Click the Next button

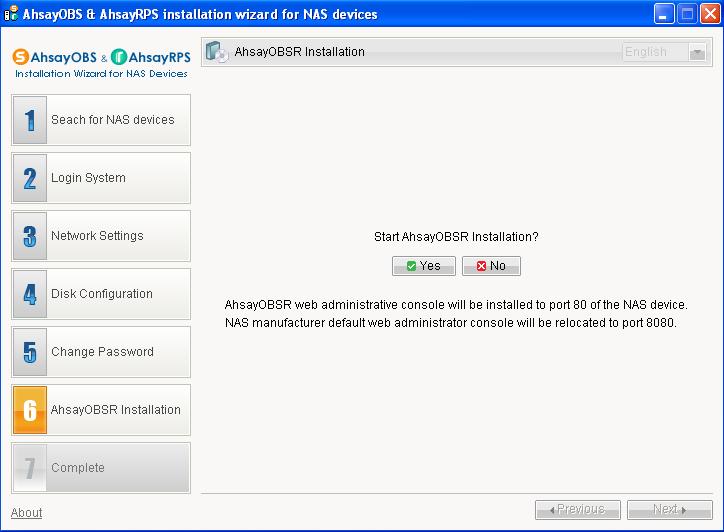coord(670,509)
